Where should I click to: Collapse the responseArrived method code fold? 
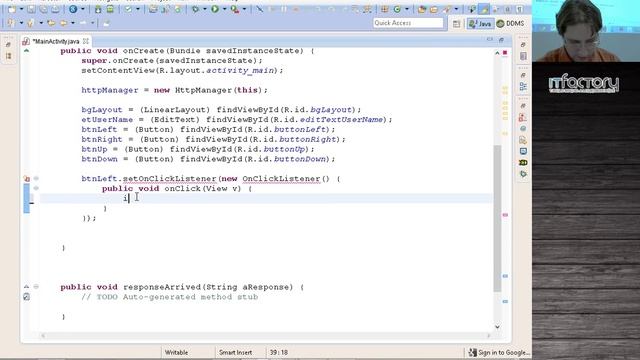36,287
